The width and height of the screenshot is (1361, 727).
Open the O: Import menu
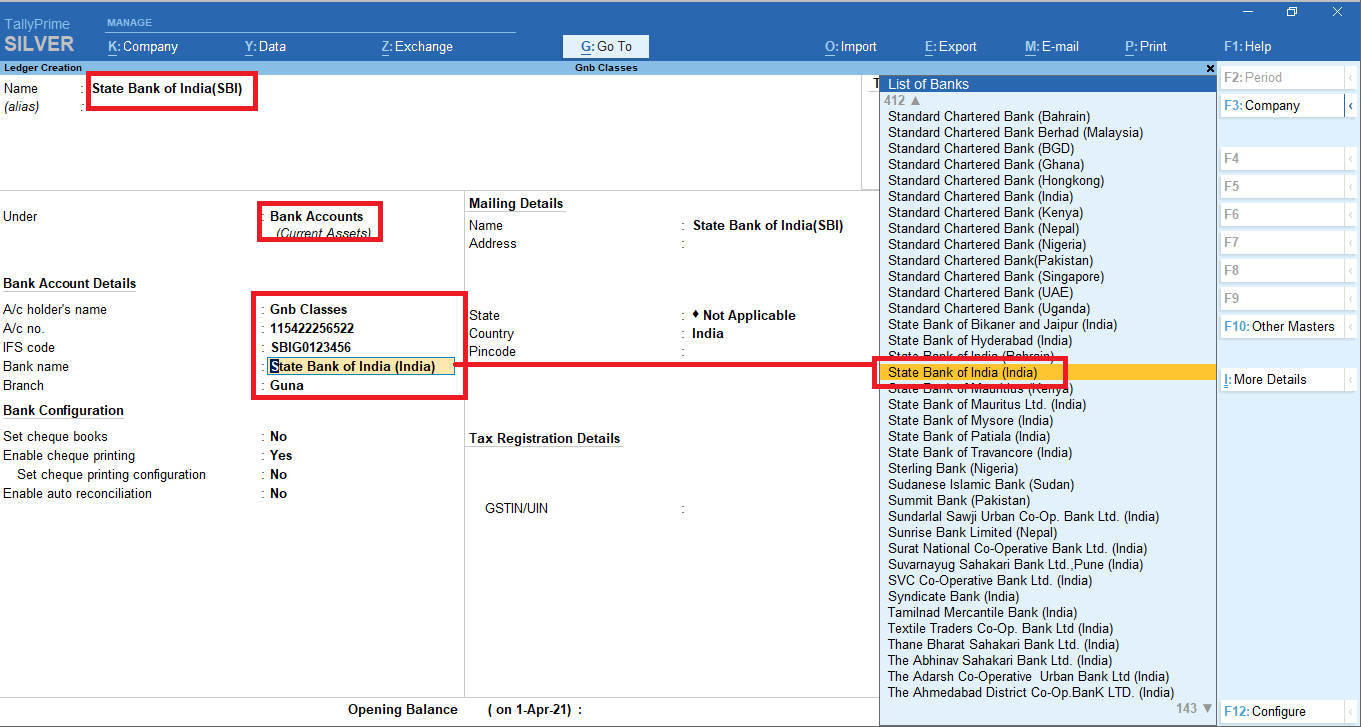(849, 46)
